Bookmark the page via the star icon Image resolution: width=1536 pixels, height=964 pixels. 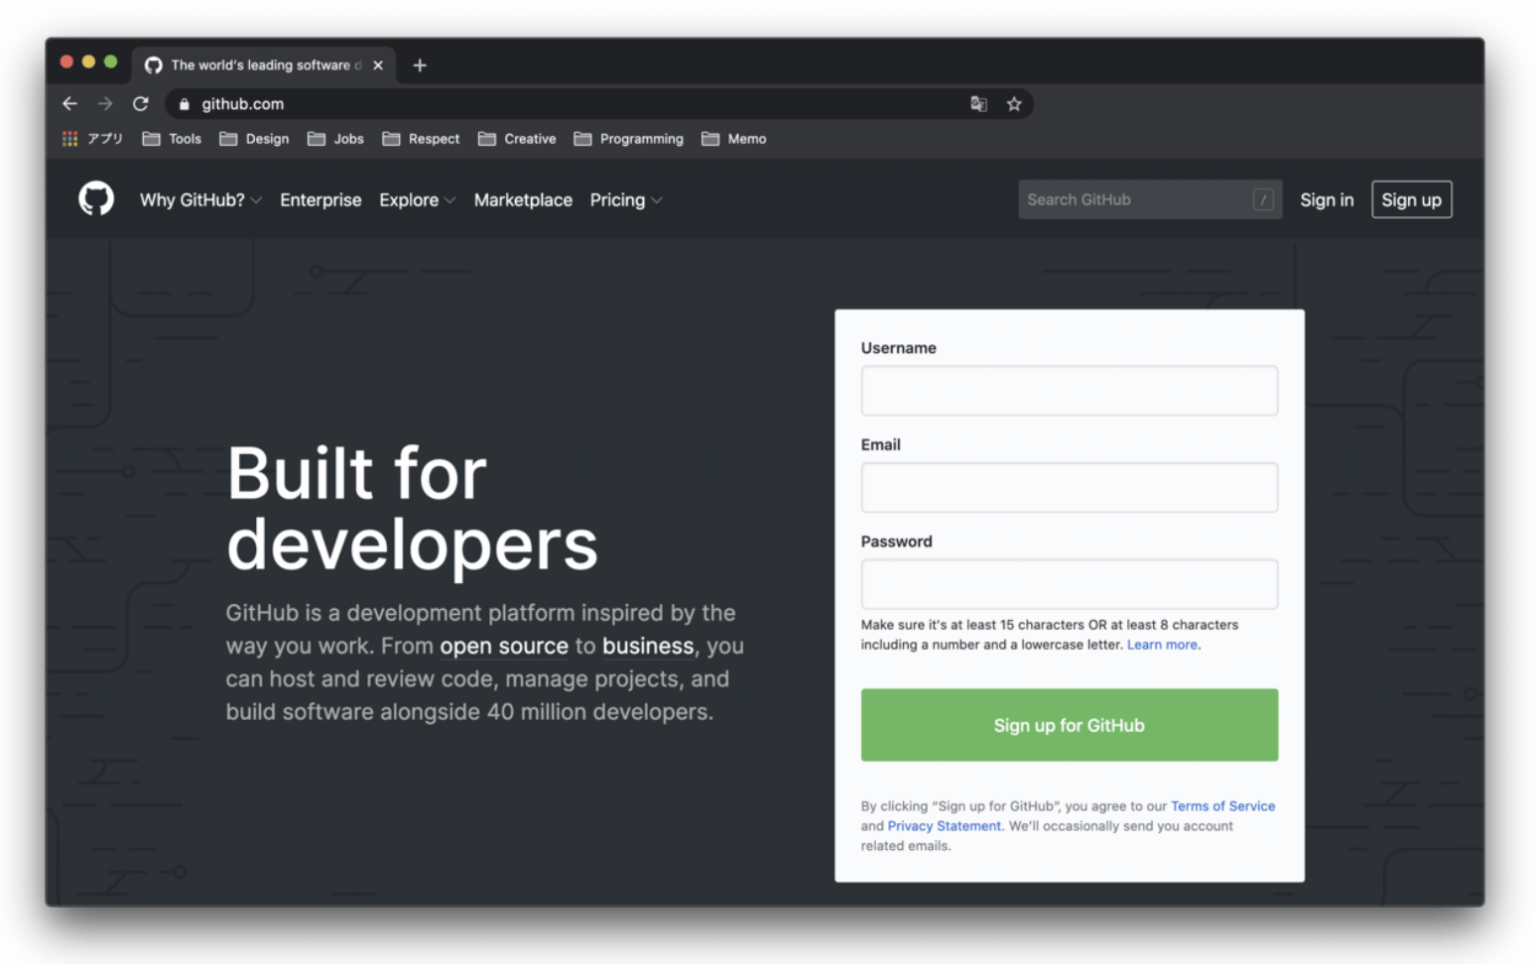pos(1014,103)
